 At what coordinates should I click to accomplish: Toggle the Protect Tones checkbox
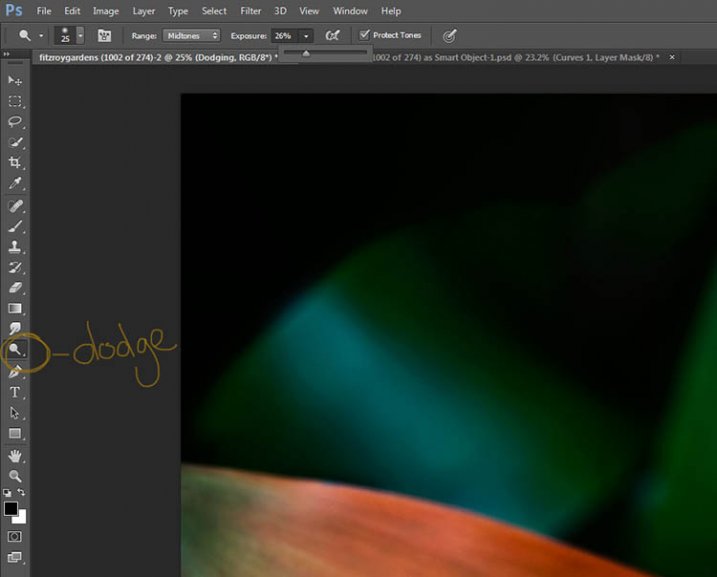tap(364, 35)
